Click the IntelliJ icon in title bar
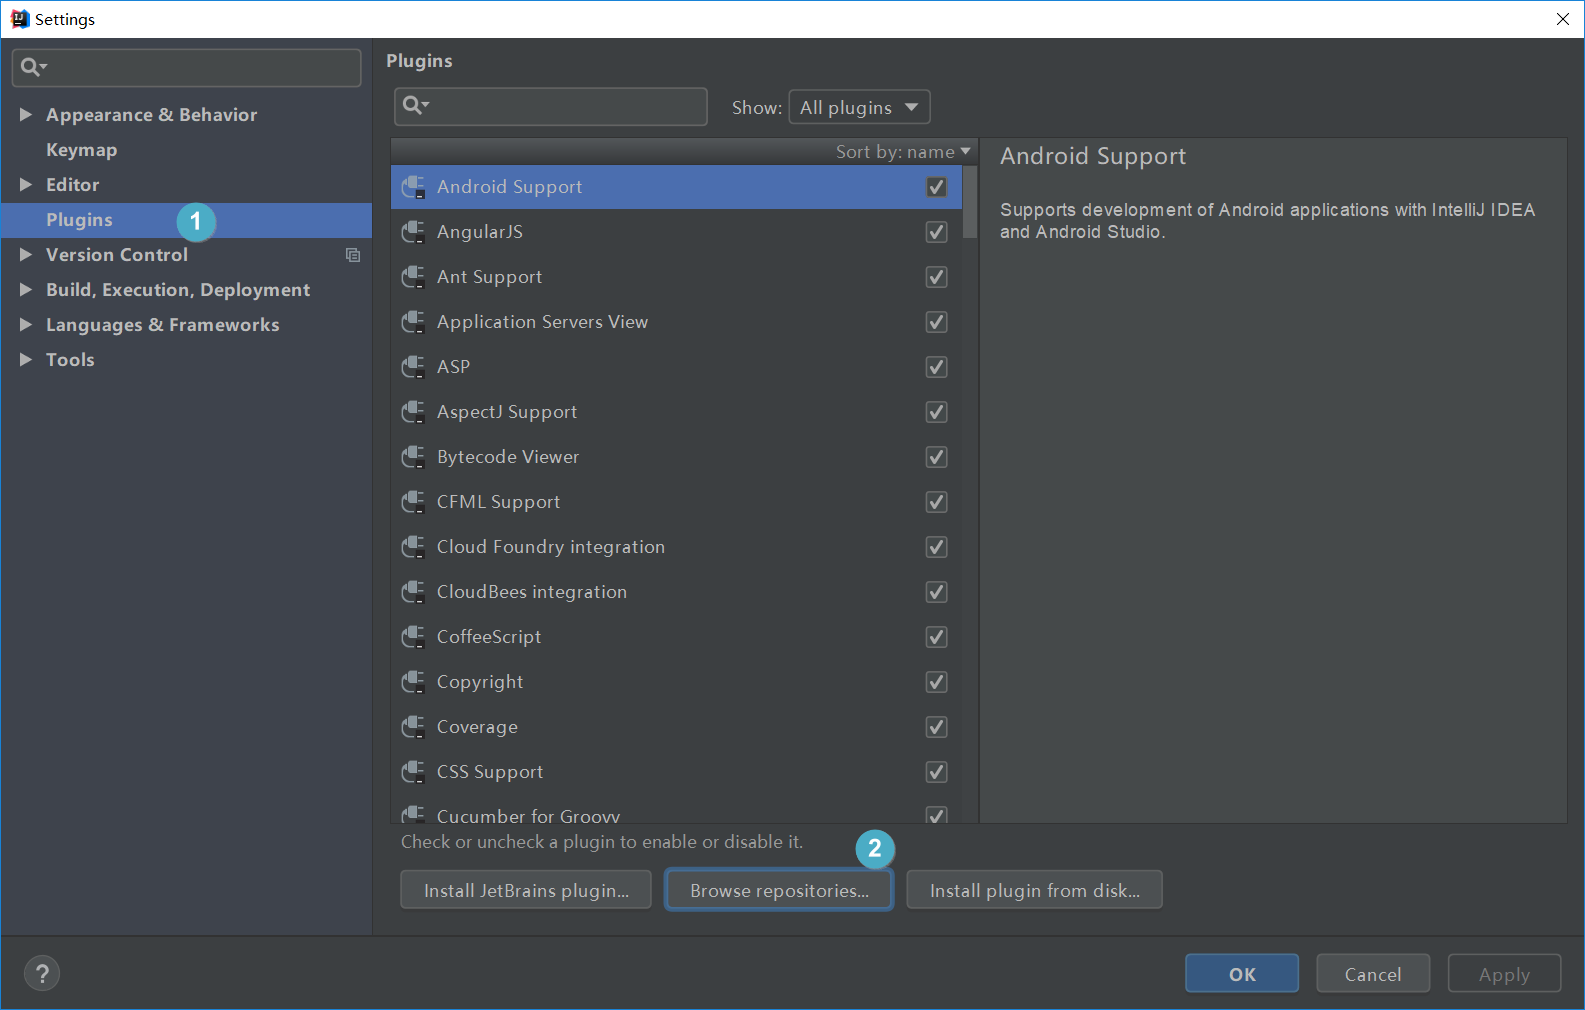The height and width of the screenshot is (1010, 1585). pos(20,19)
